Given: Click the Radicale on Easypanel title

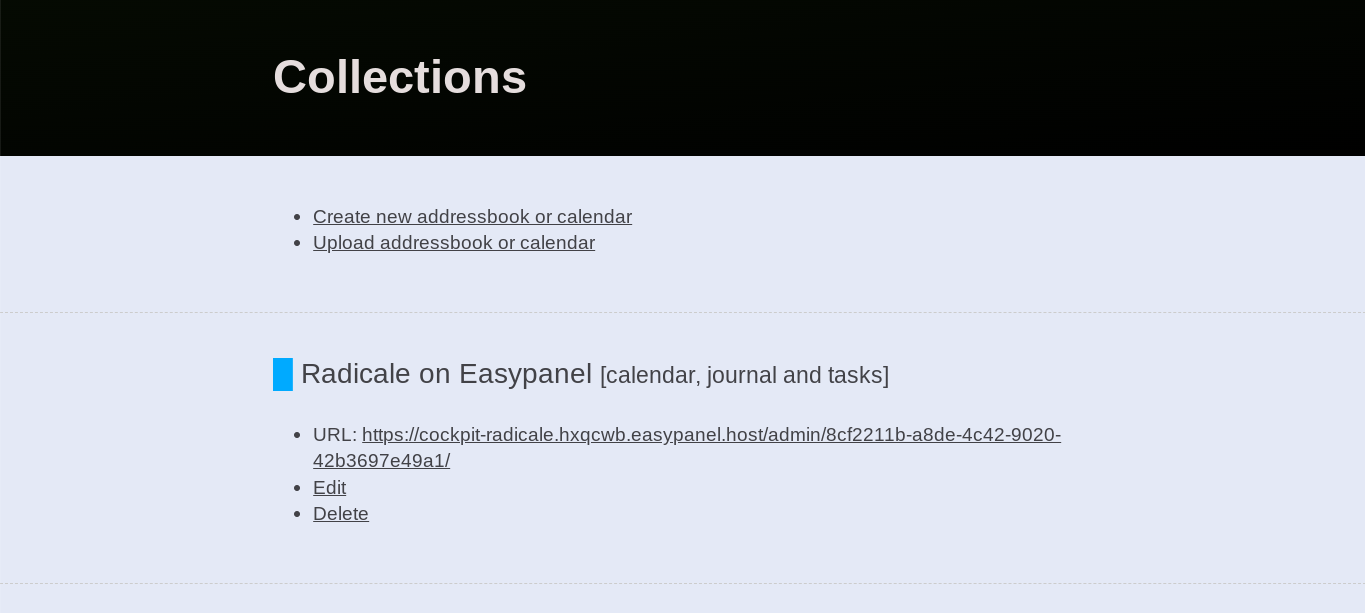Looking at the screenshot, I should (446, 374).
